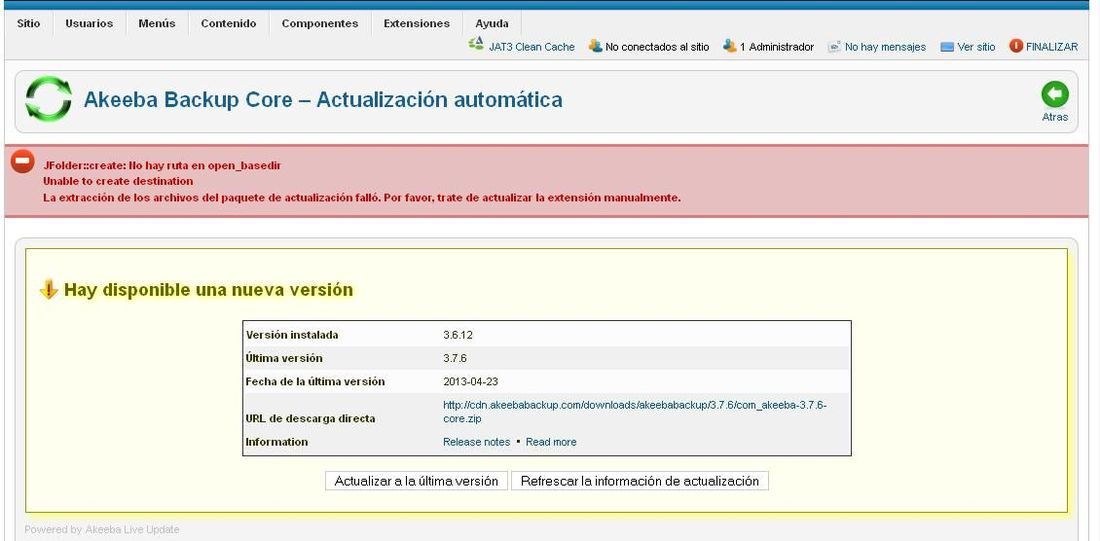
Task: Click 'Actualizar a la última versión' button
Action: pyautogui.click(x=416, y=481)
